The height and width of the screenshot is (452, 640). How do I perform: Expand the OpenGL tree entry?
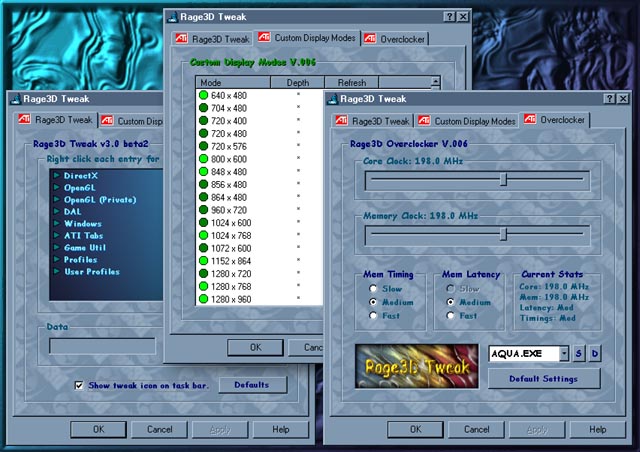[57, 187]
